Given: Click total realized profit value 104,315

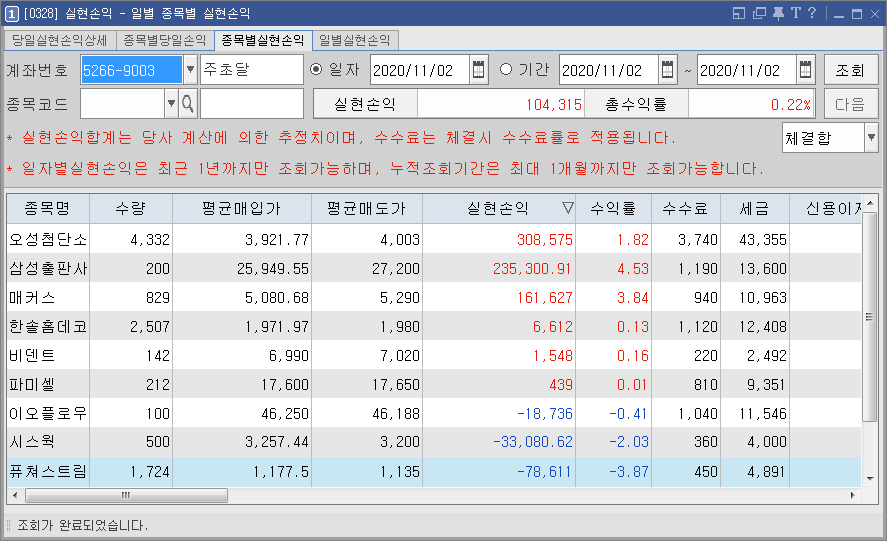Looking at the screenshot, I should click(501, 104).
